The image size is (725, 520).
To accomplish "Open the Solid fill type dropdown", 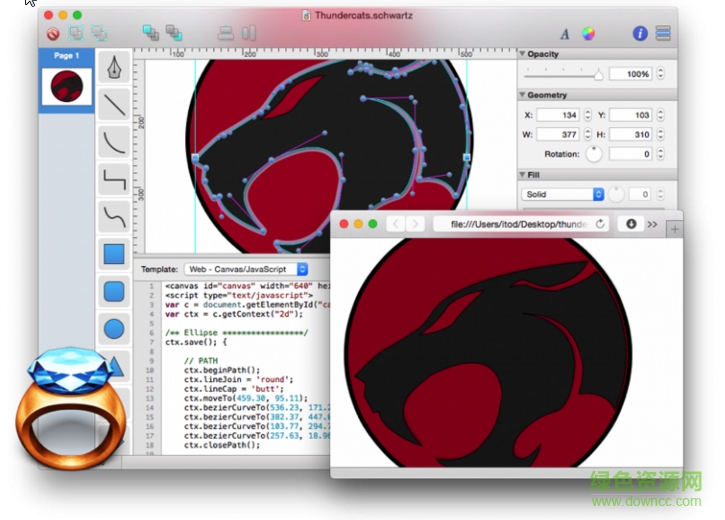I will pos(563,194).
